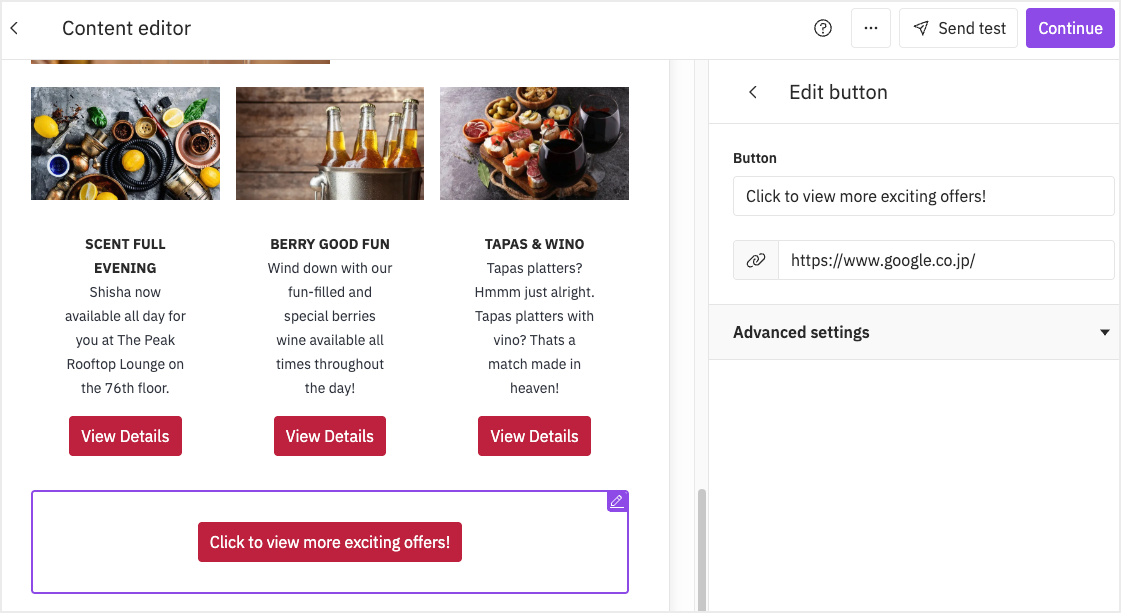Click the 'match made in' text
This screenshot has width=1121, height=613.
[534, 364]
